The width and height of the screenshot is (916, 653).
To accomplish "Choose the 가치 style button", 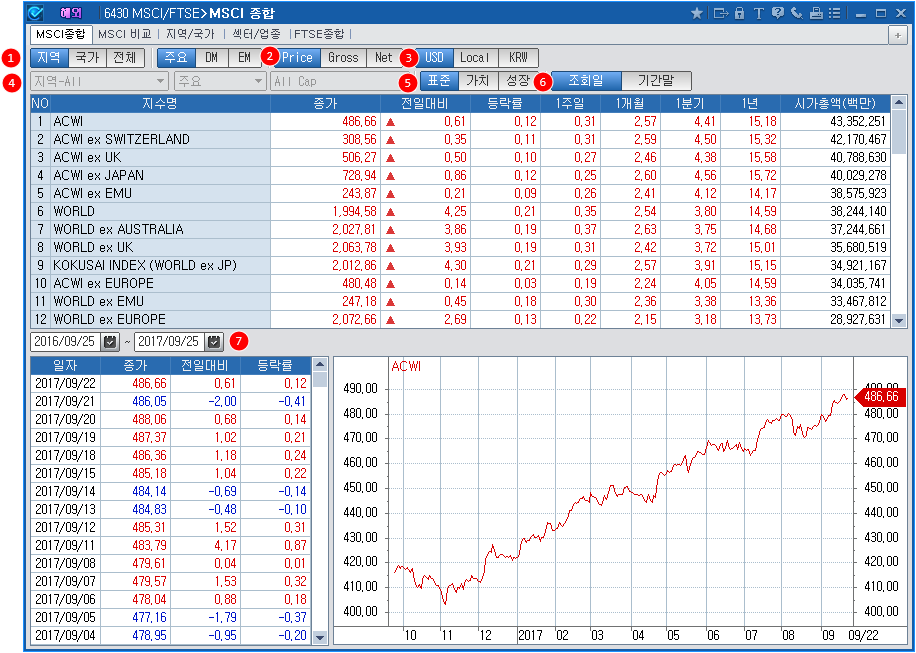I will pyautogui.click(x=478, y=81).
